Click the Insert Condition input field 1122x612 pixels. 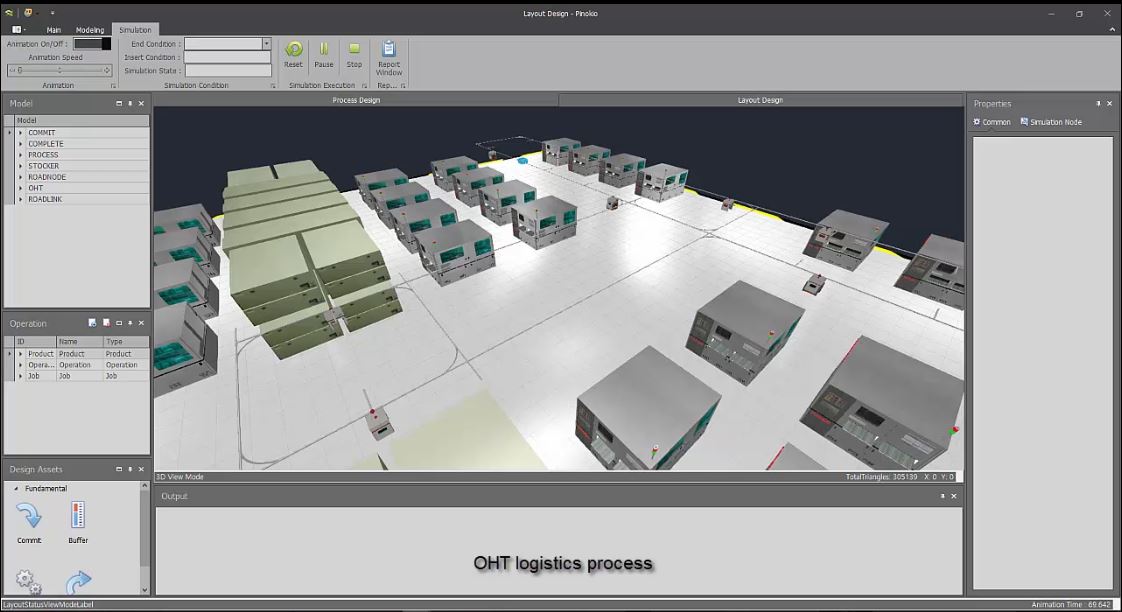coord(228,57)
